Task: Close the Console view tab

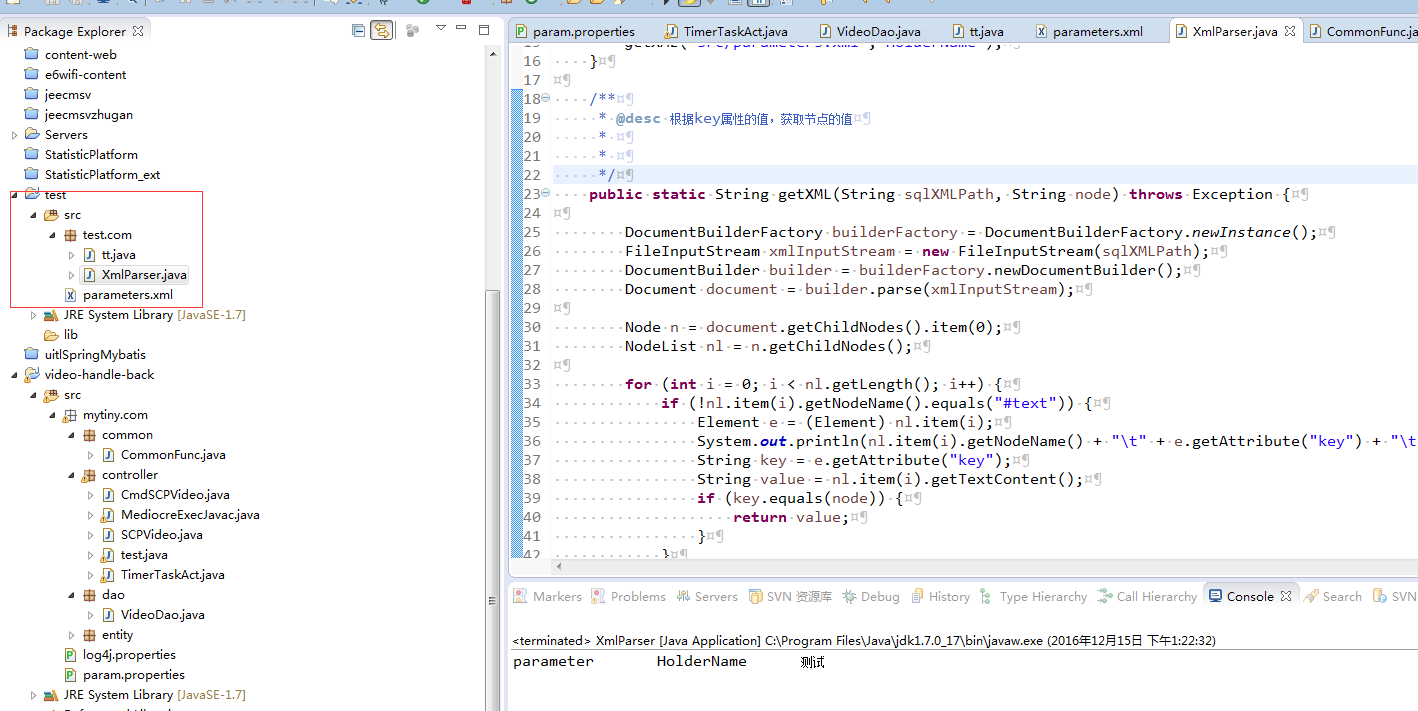Action: (1286, 596)
